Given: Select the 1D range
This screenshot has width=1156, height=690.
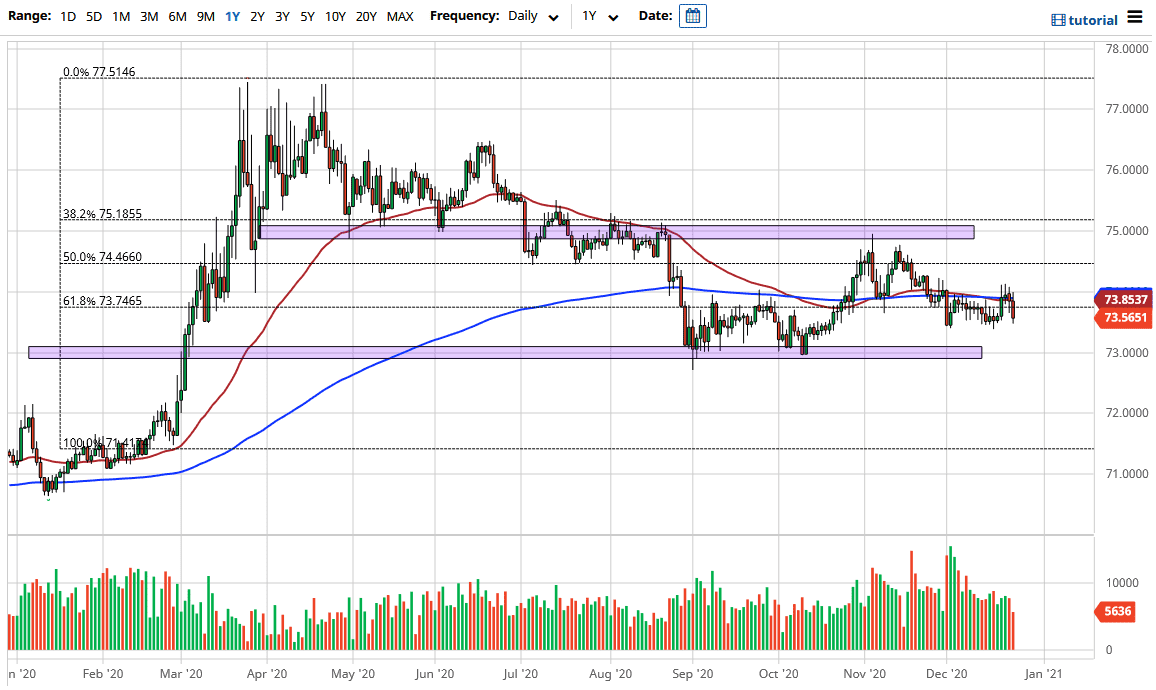Looking at the screenshot, I should click(68, 16).
